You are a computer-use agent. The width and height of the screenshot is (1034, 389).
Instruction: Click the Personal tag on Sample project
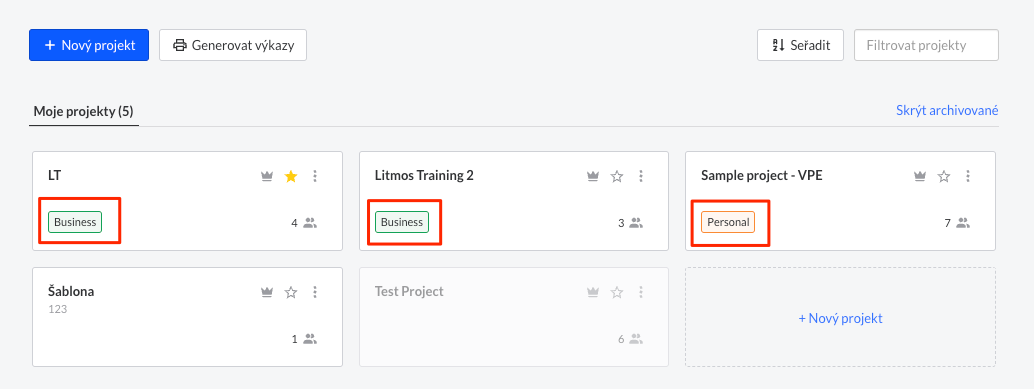(x=728, y=222)
